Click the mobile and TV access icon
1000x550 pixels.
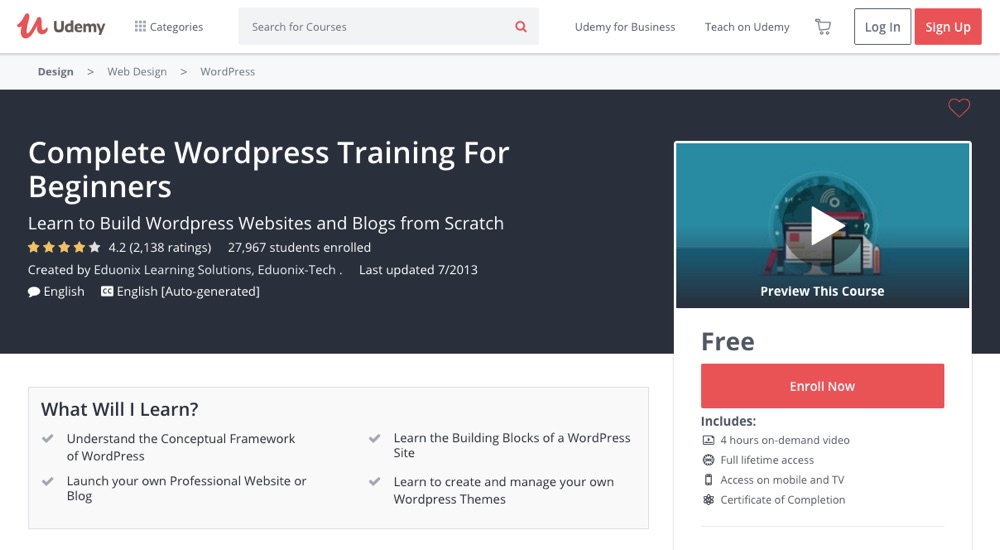(x=708, y=480)
